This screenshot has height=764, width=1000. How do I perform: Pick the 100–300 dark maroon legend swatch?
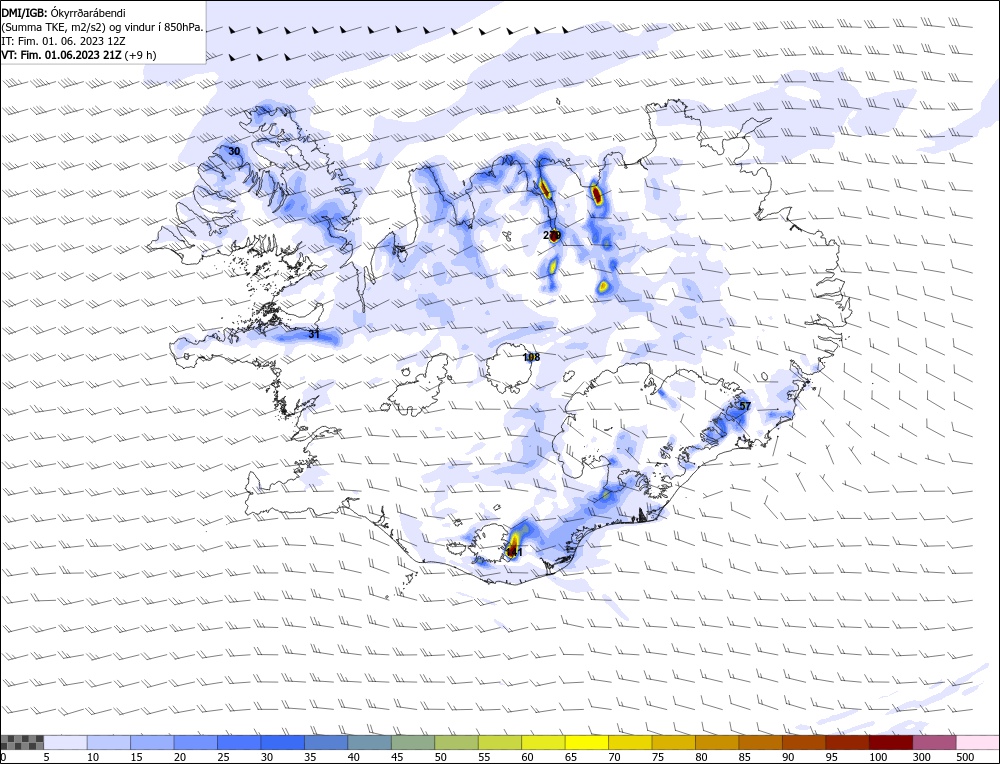pos(890,742)
